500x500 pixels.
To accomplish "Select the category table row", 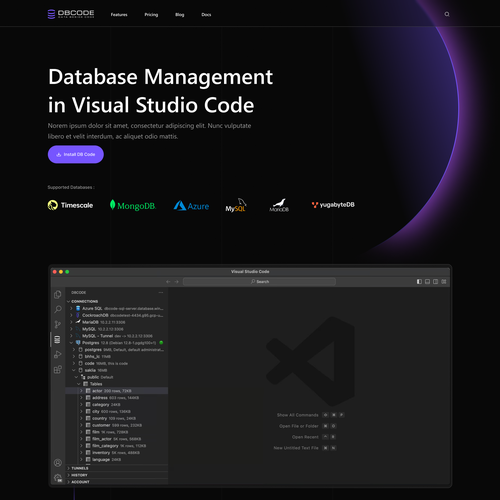I will [117, 405].
